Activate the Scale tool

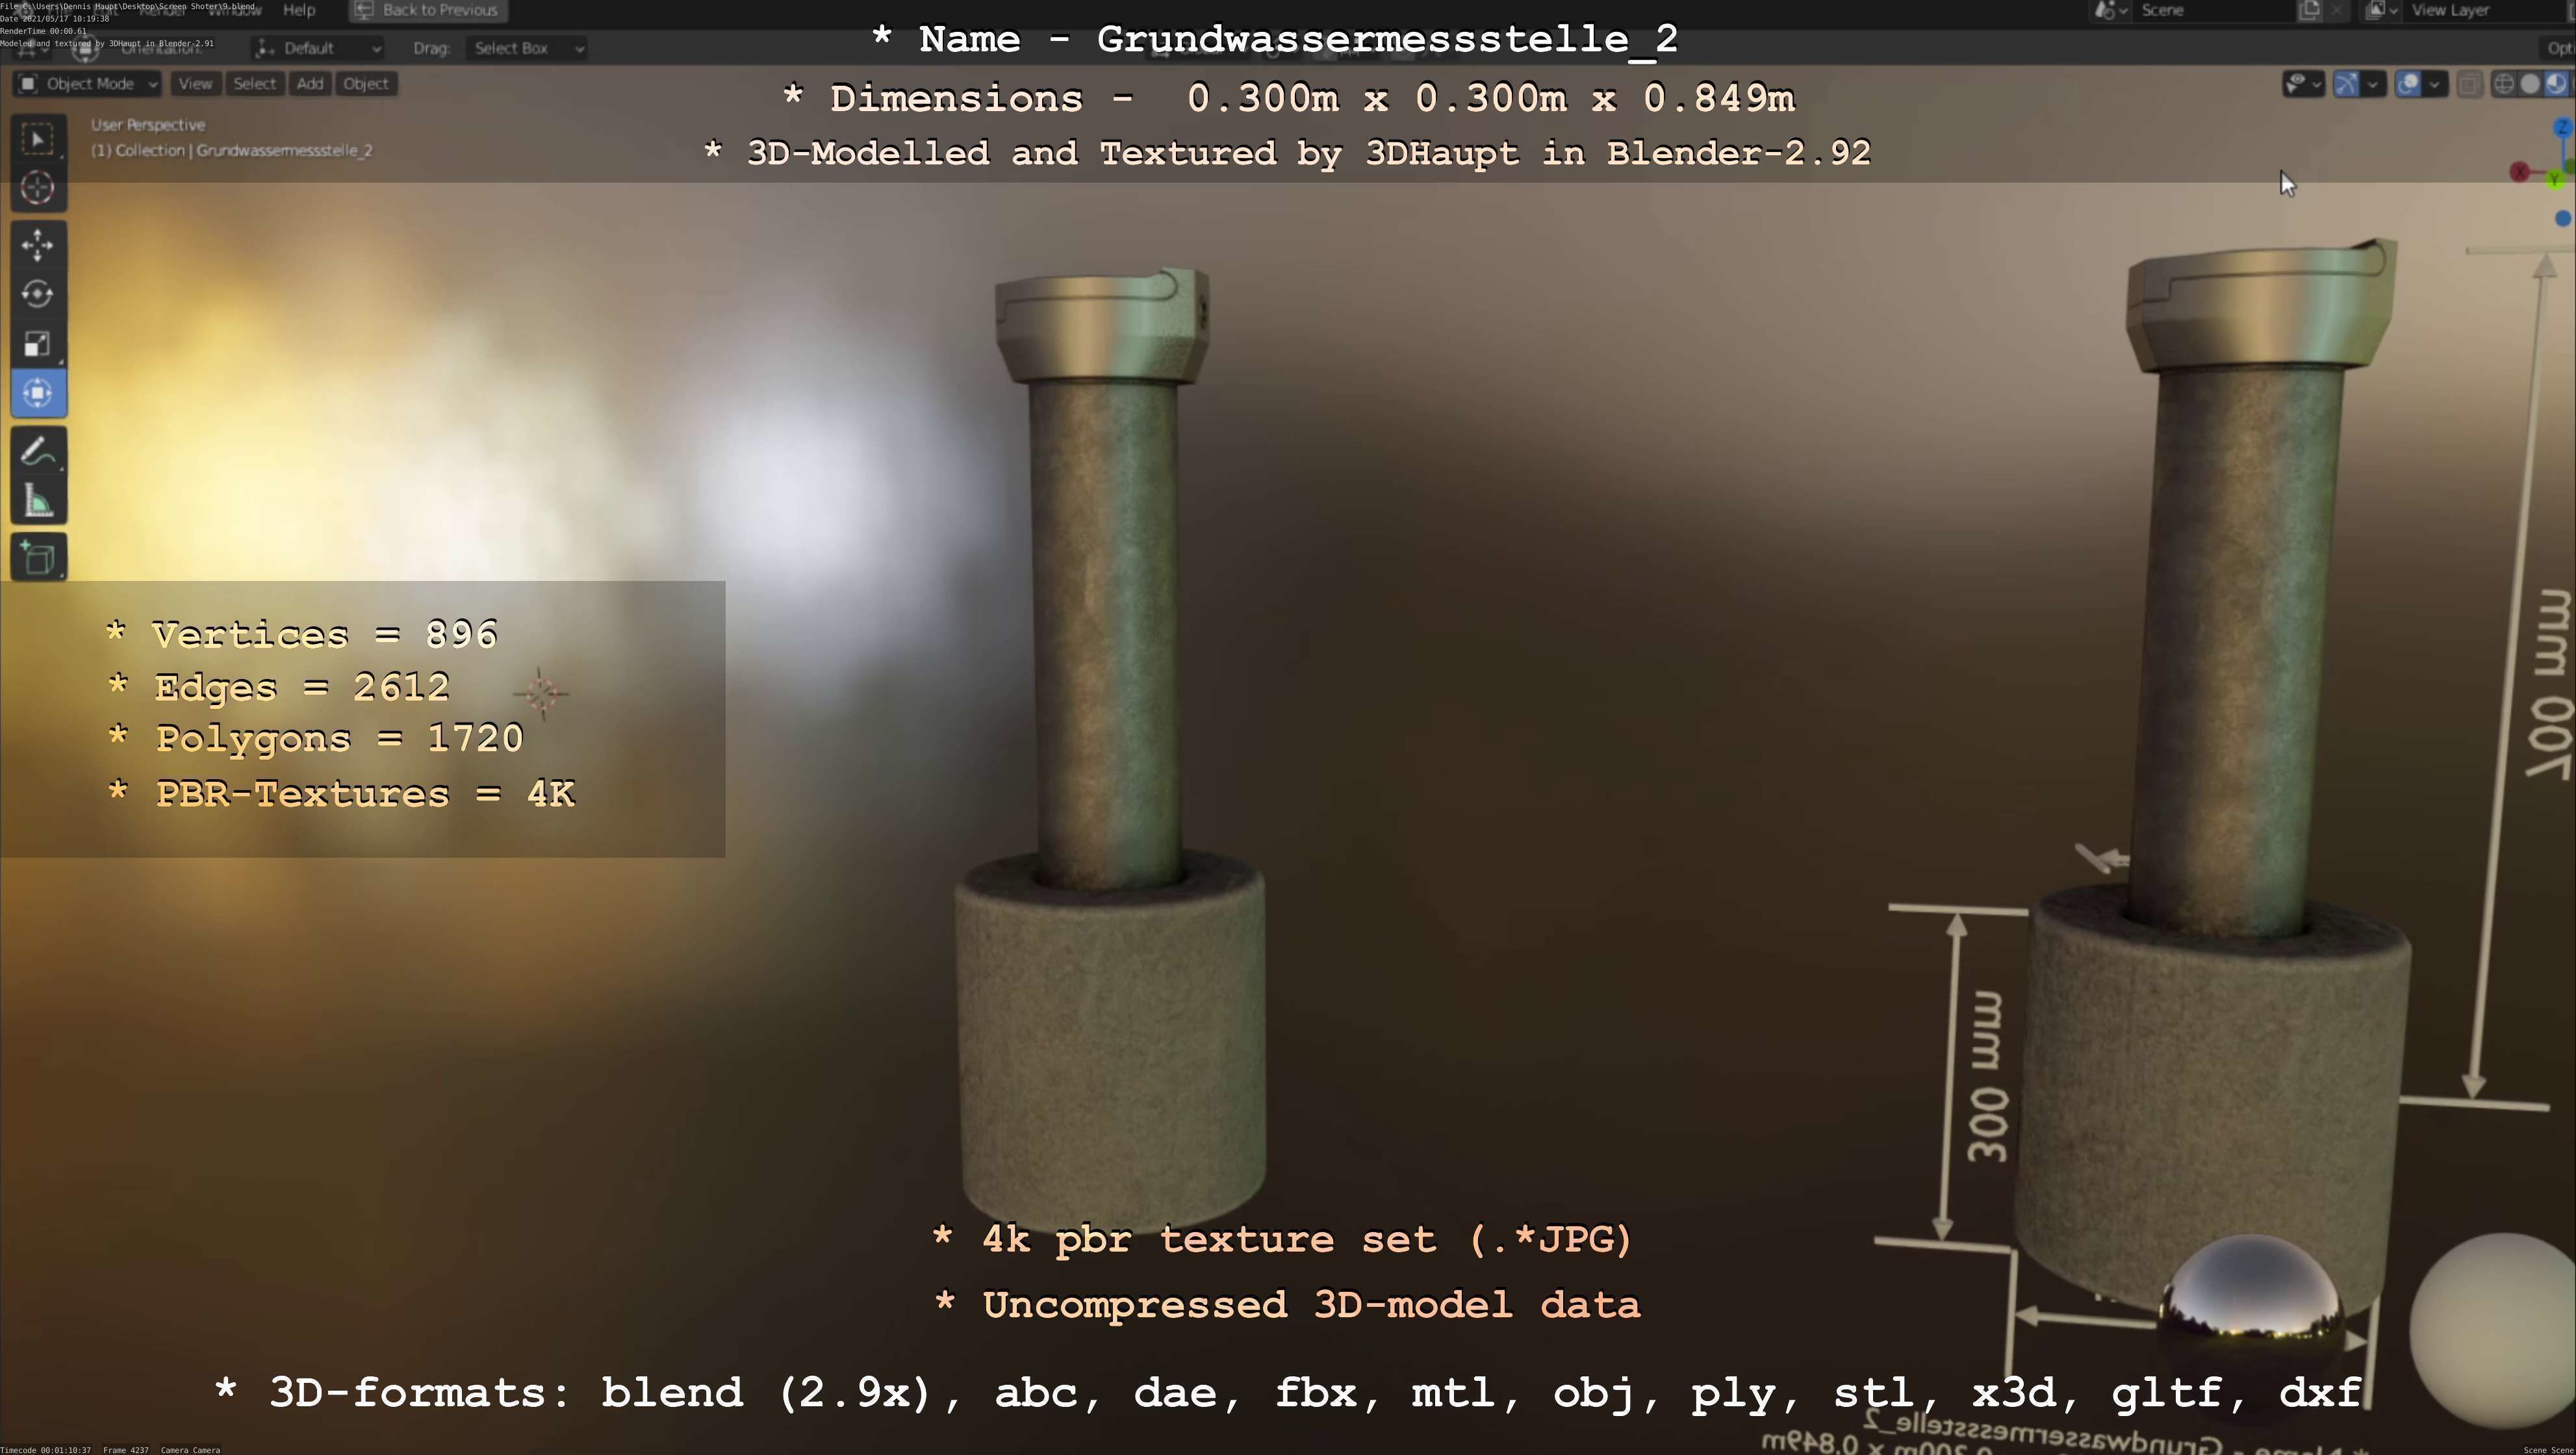[x=38, y=344]
